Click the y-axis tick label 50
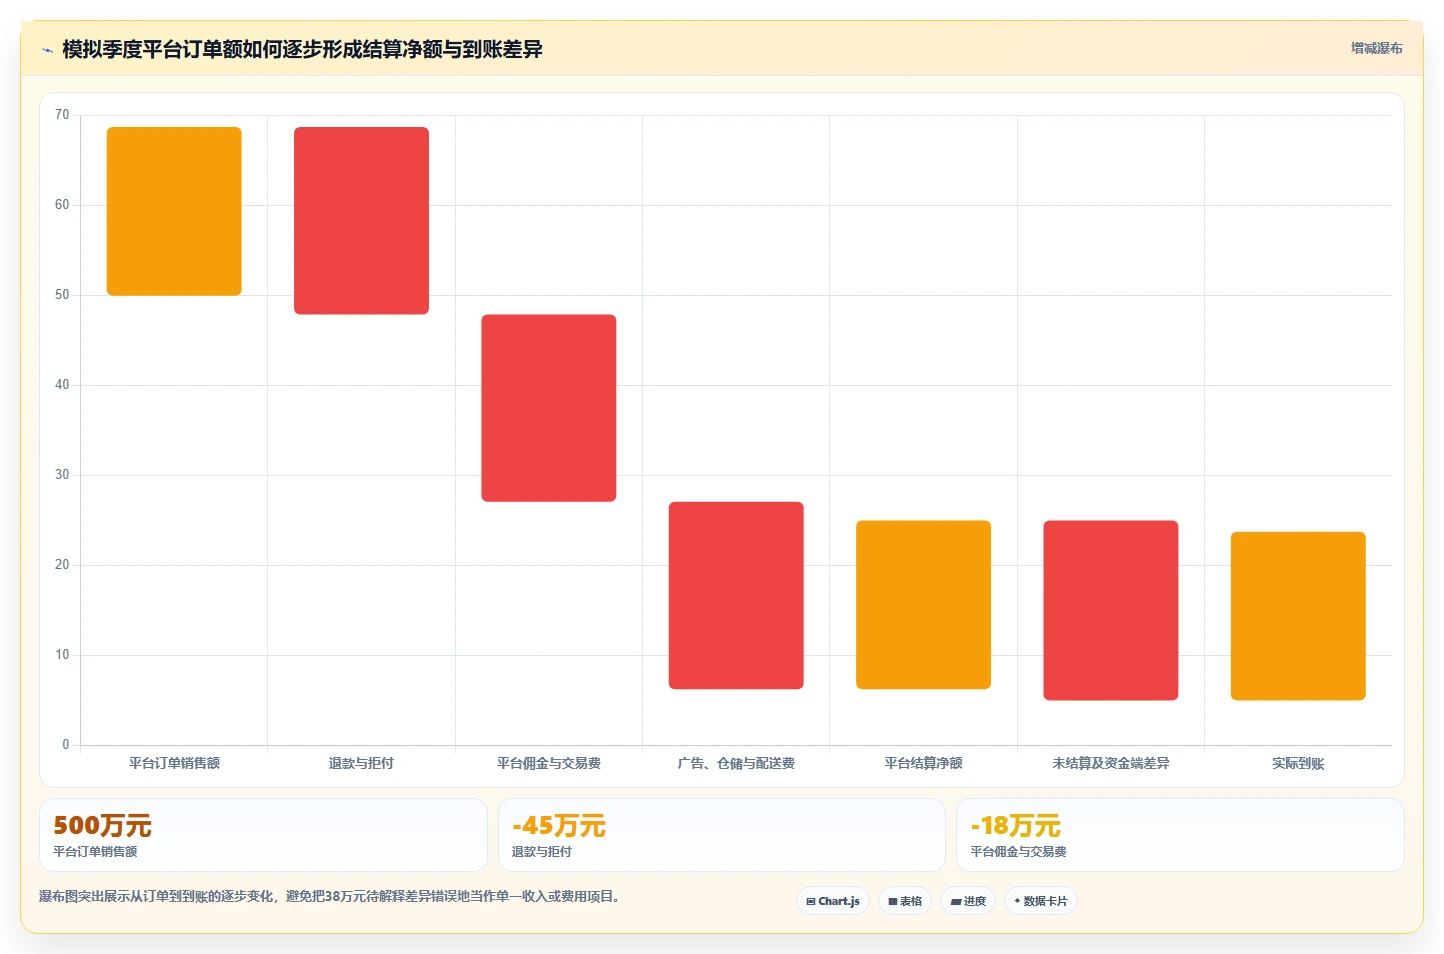Screen dimensions: 1444x954 click(x=62, y=295)
